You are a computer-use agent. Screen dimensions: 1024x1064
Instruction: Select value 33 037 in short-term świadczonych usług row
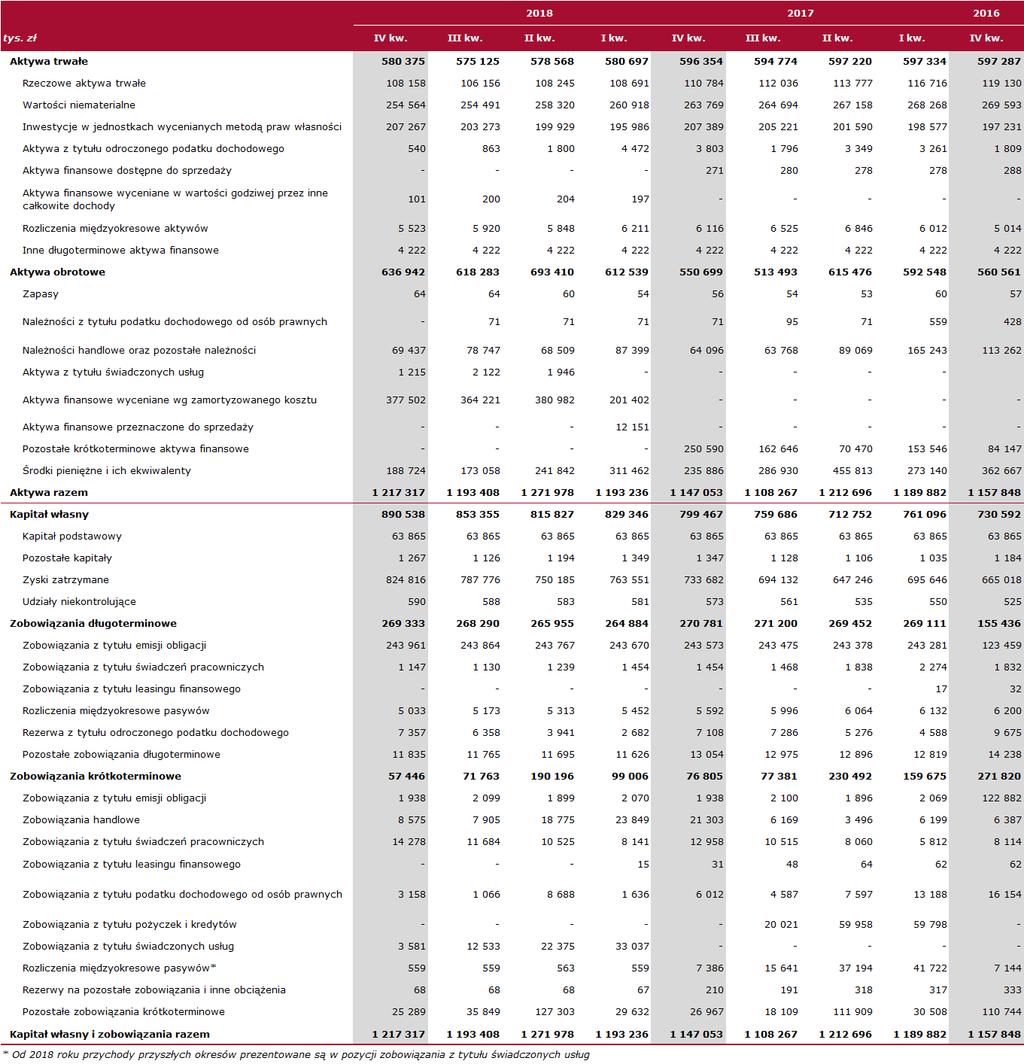pos(632,946)
